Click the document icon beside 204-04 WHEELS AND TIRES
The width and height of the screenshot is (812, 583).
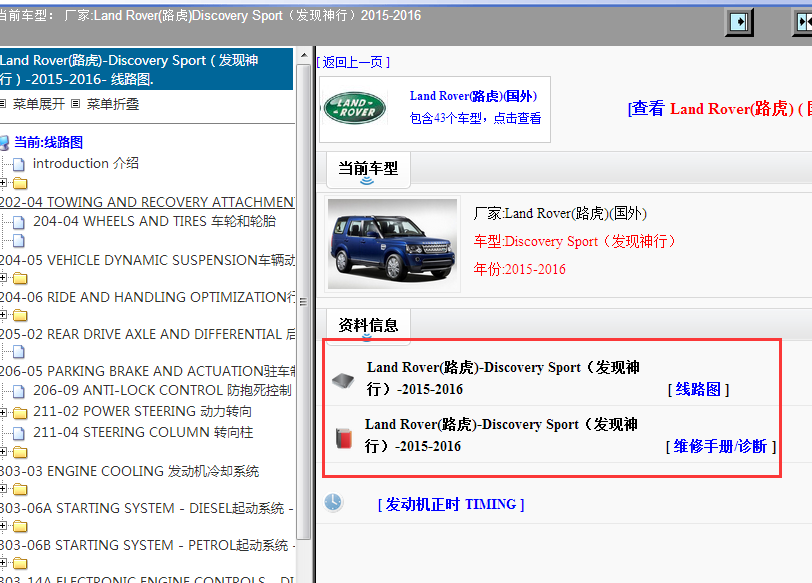(x=19, y=223)
